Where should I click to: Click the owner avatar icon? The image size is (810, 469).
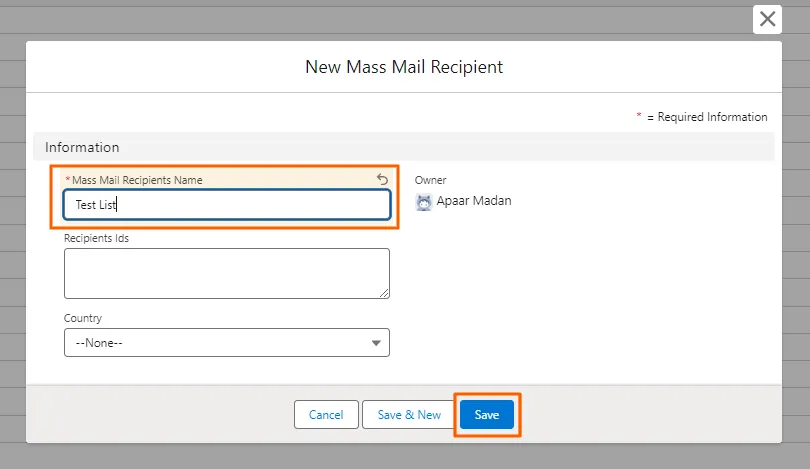pyautogui.click(x=424, y=201)
